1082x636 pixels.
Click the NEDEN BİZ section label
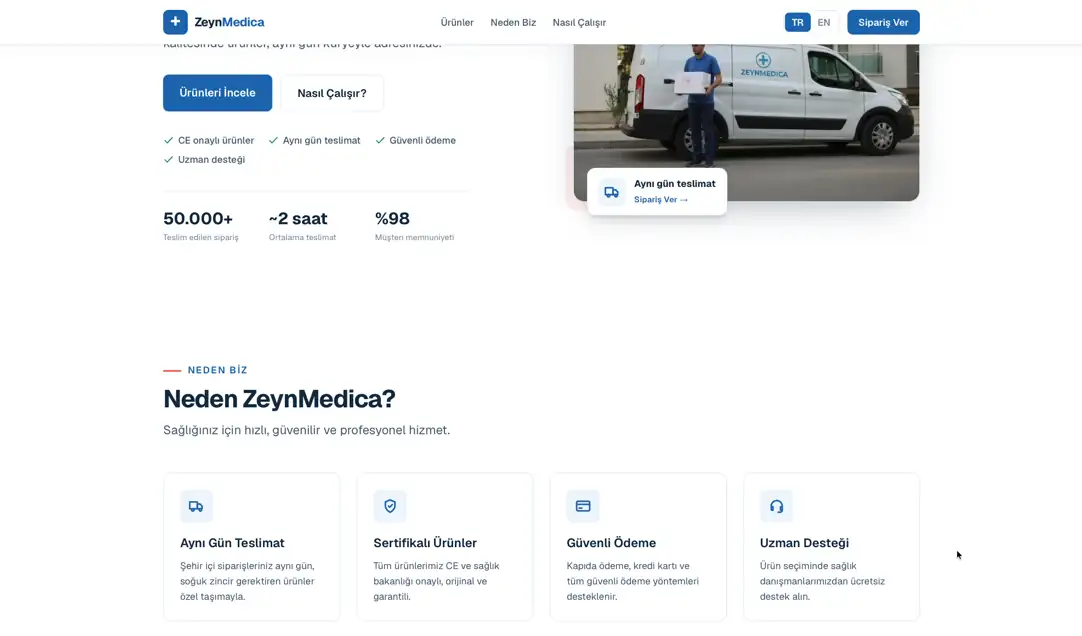(x=217, y=370)
